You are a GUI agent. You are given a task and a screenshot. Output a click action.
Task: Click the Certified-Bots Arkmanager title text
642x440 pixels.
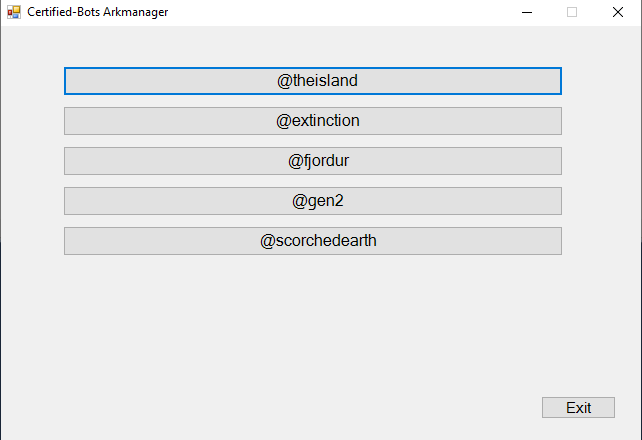point(97,12)
